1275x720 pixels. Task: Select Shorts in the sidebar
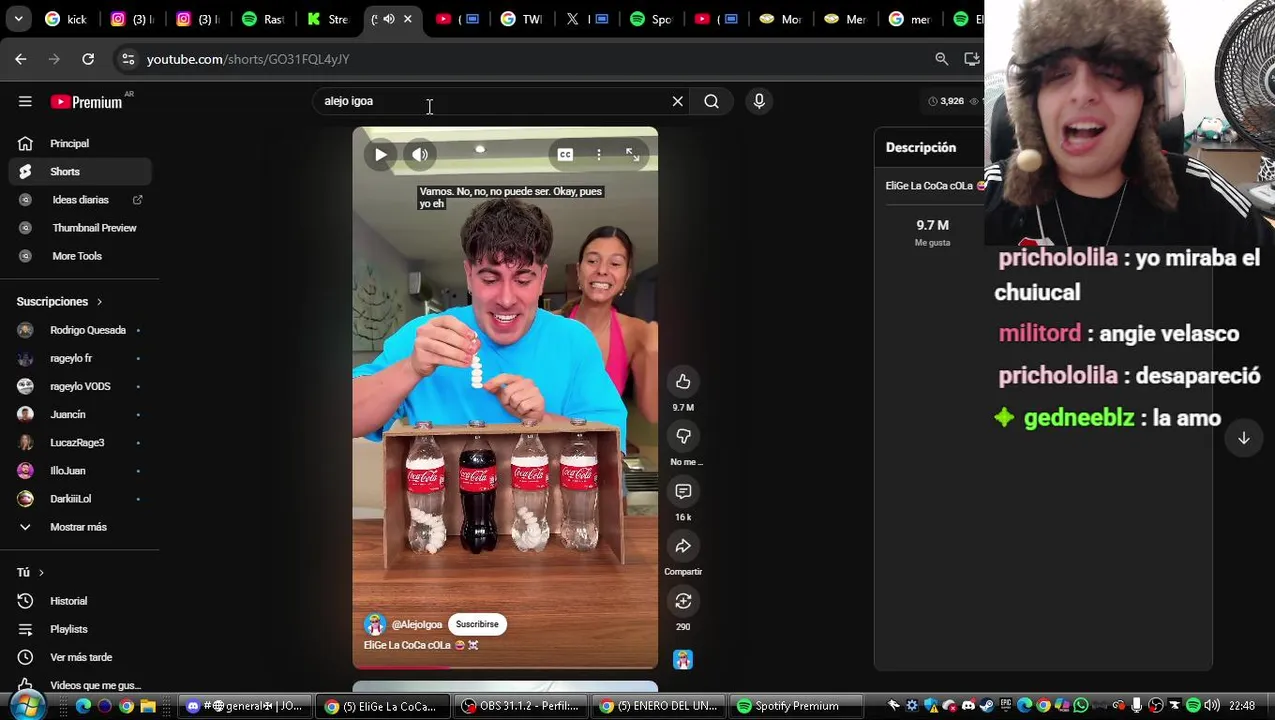[x=80, y=172]
